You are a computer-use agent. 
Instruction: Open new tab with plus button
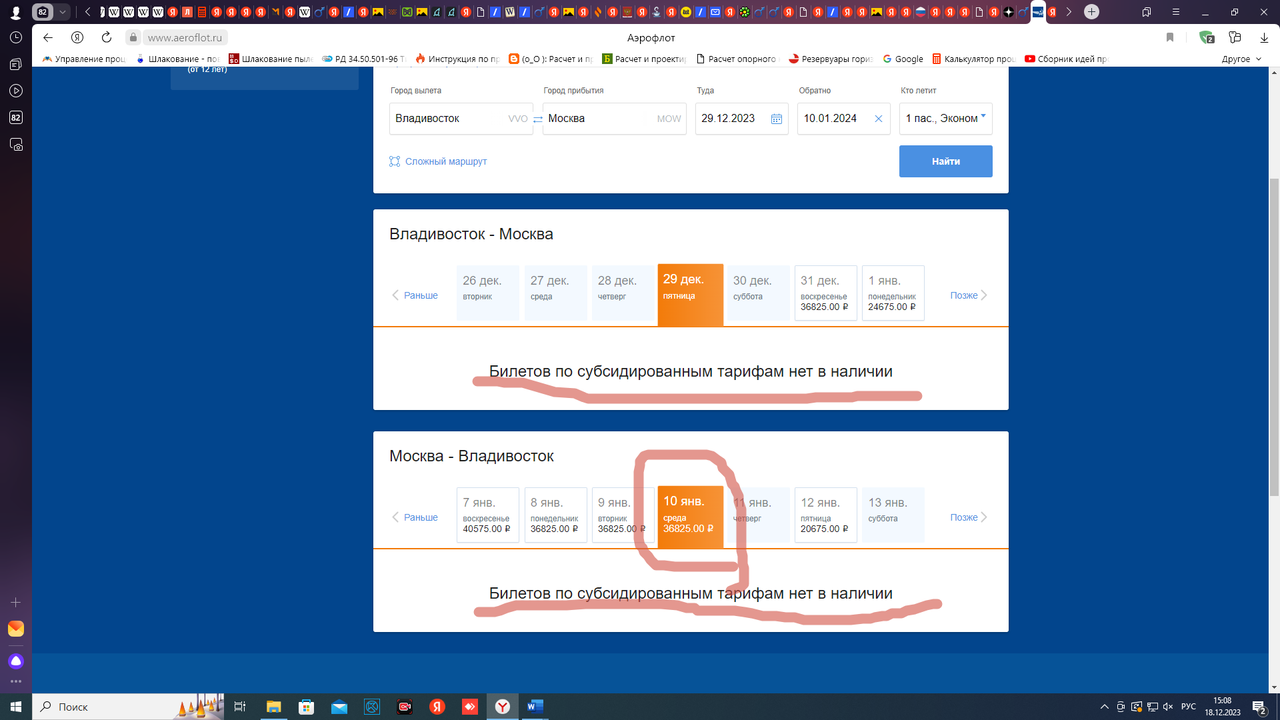click(x=1091, y=12)
